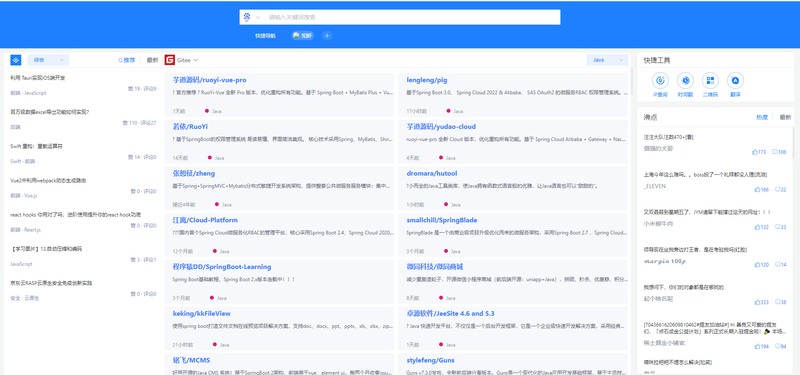The height and width of the screenshot is (375, 800).
Task: Open the 22 comments on _ELEVEN post
Action: point(781,189)
